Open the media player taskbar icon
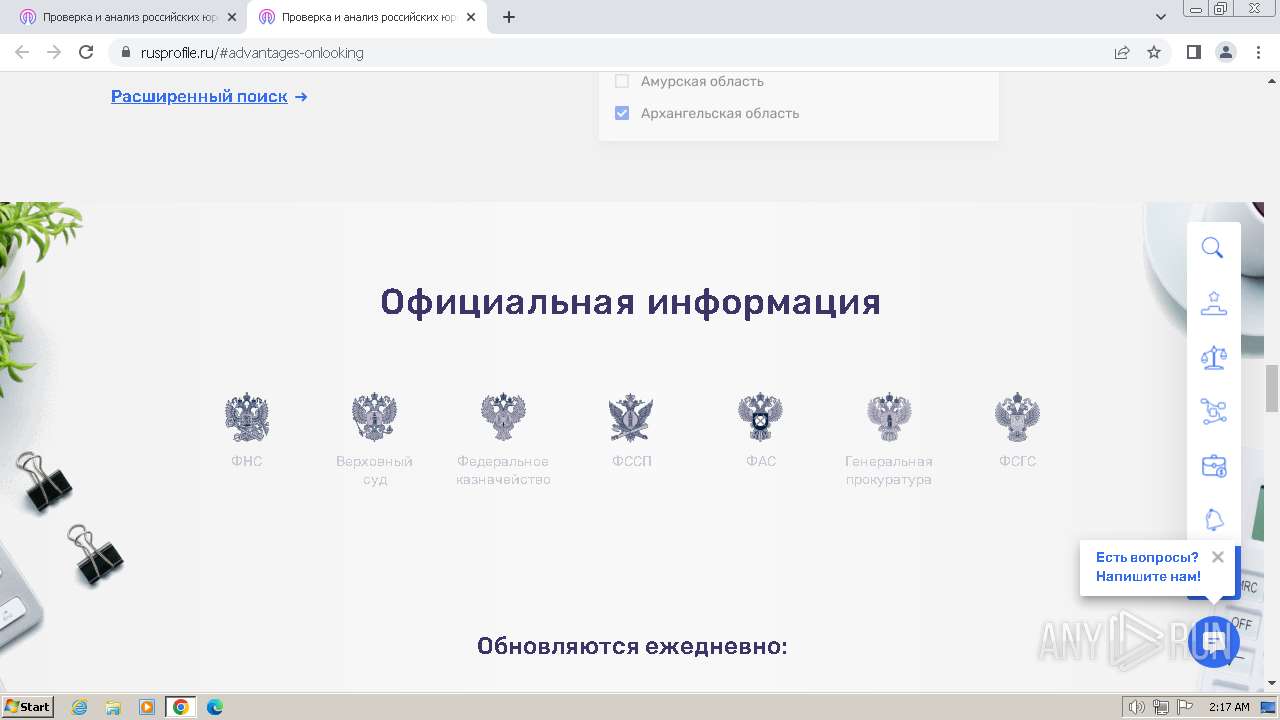1280x720 pixels. pos(147,707)
